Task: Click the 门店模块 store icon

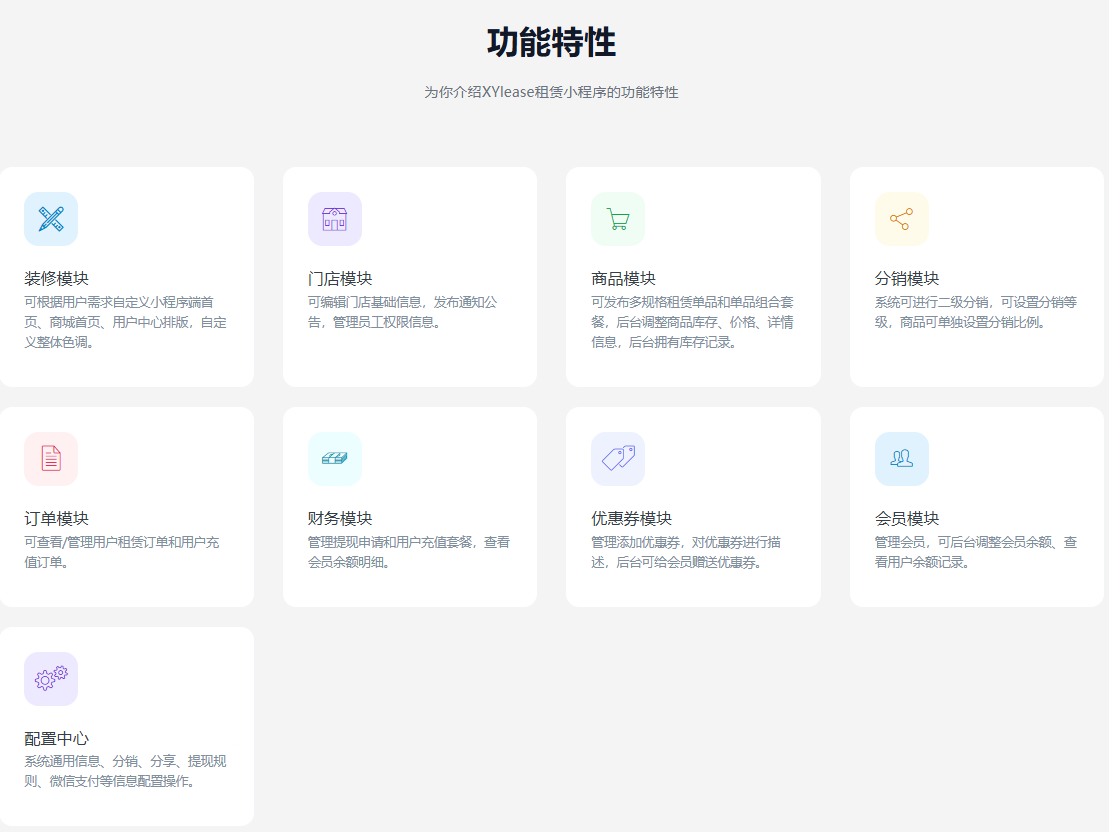Action: (x=335, y=219)
